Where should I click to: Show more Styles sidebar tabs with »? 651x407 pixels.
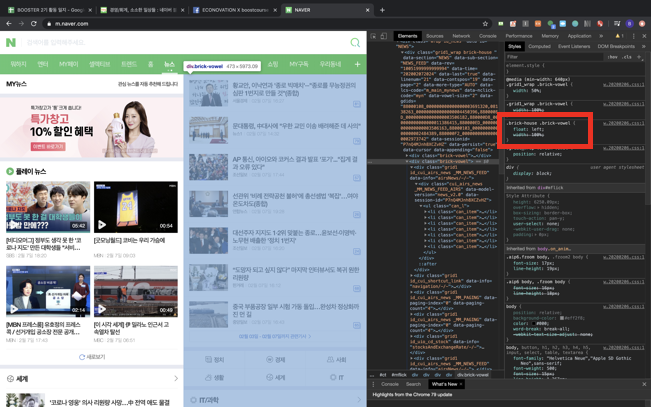[645, 47]
